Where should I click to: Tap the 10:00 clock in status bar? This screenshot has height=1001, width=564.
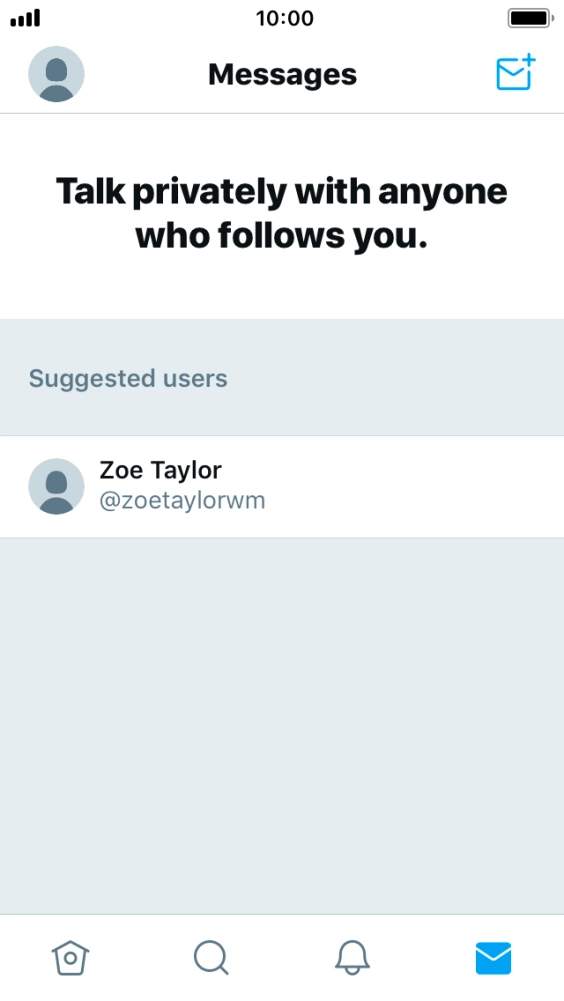point(285,18)
